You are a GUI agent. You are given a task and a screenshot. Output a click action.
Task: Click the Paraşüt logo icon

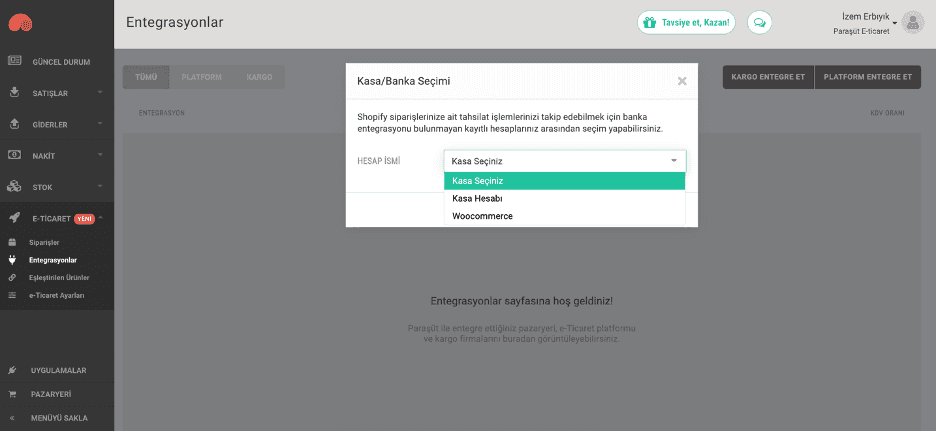click(20, 22)
